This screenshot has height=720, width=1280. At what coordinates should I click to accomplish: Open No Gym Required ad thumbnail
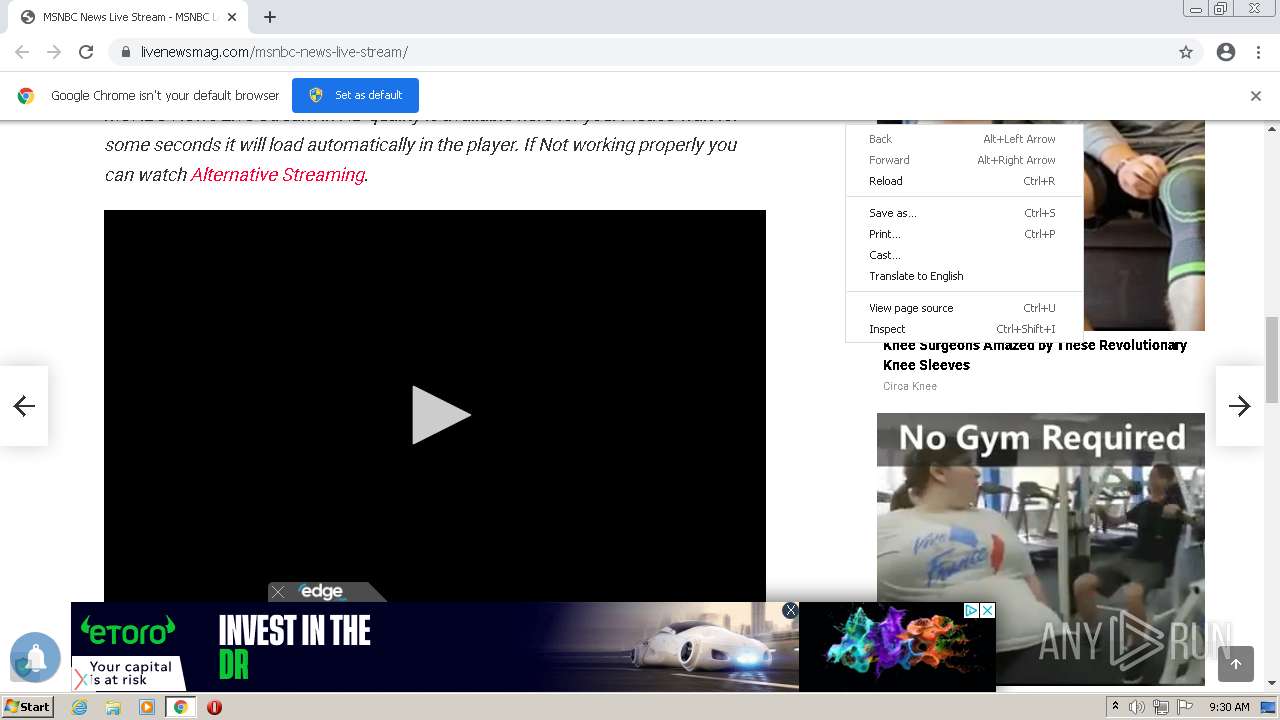(x=1040, y=548)
